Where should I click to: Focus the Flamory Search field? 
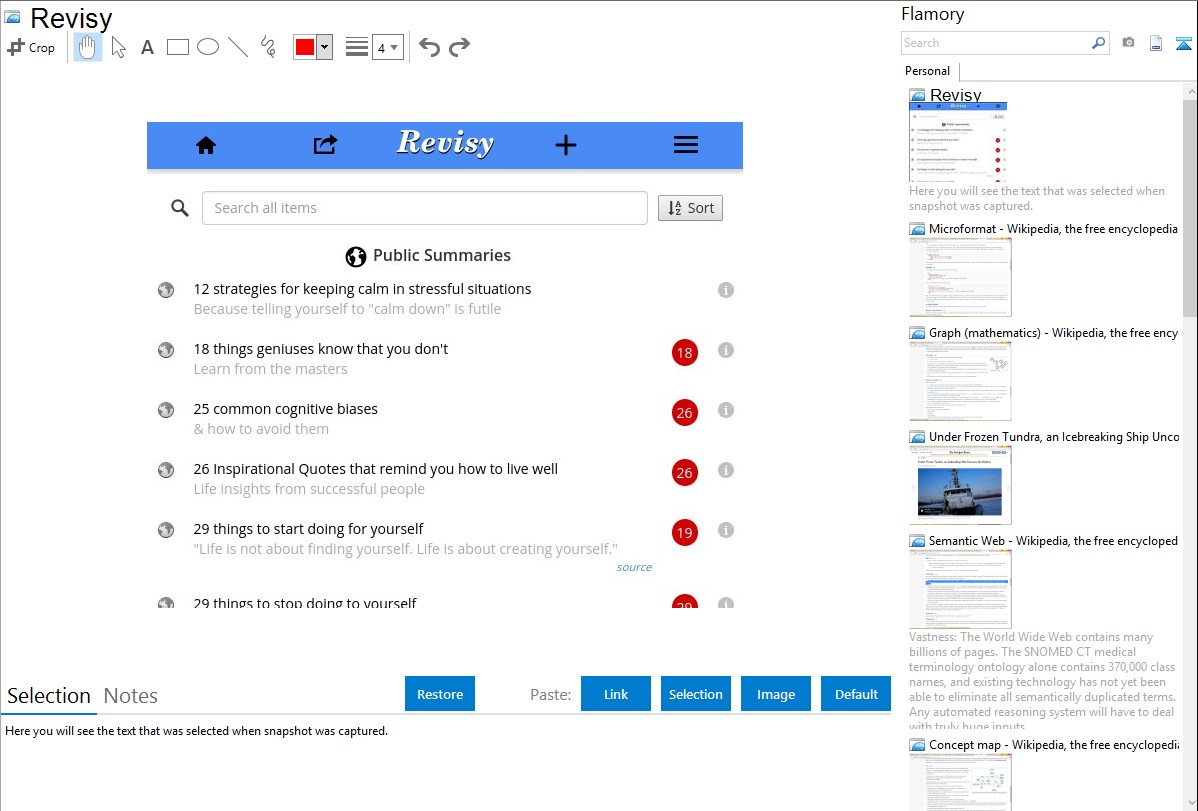[996, 43]
